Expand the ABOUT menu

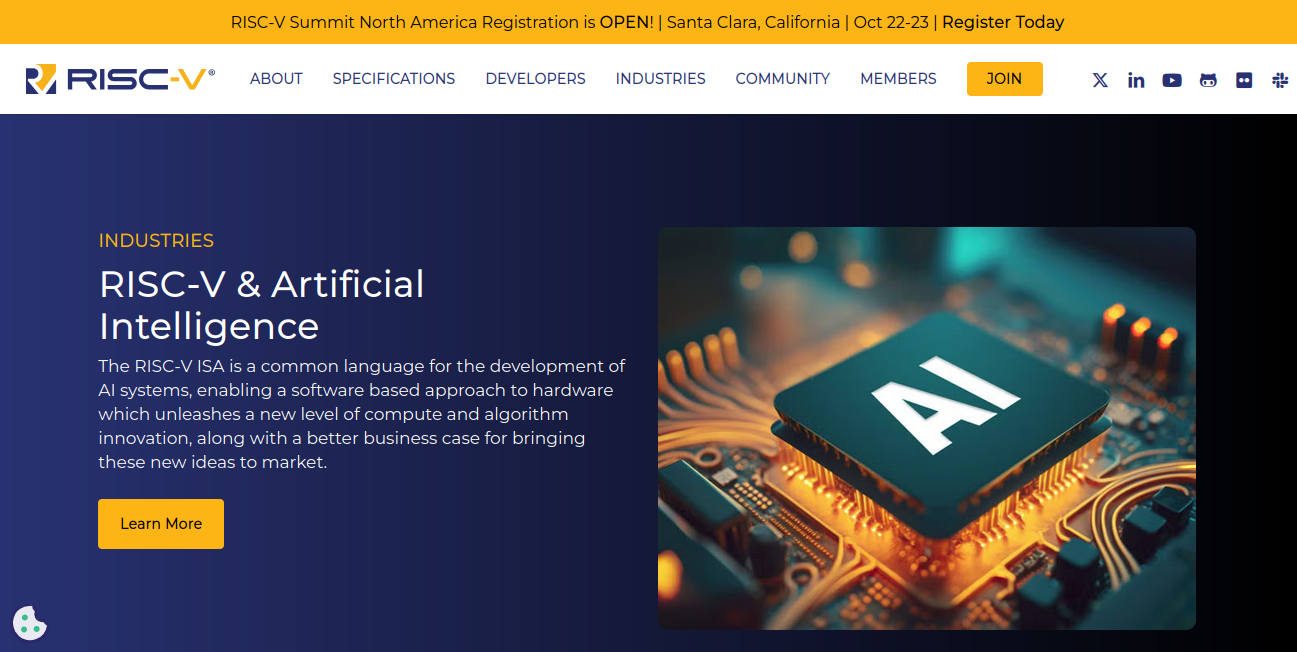click(276, 79)
